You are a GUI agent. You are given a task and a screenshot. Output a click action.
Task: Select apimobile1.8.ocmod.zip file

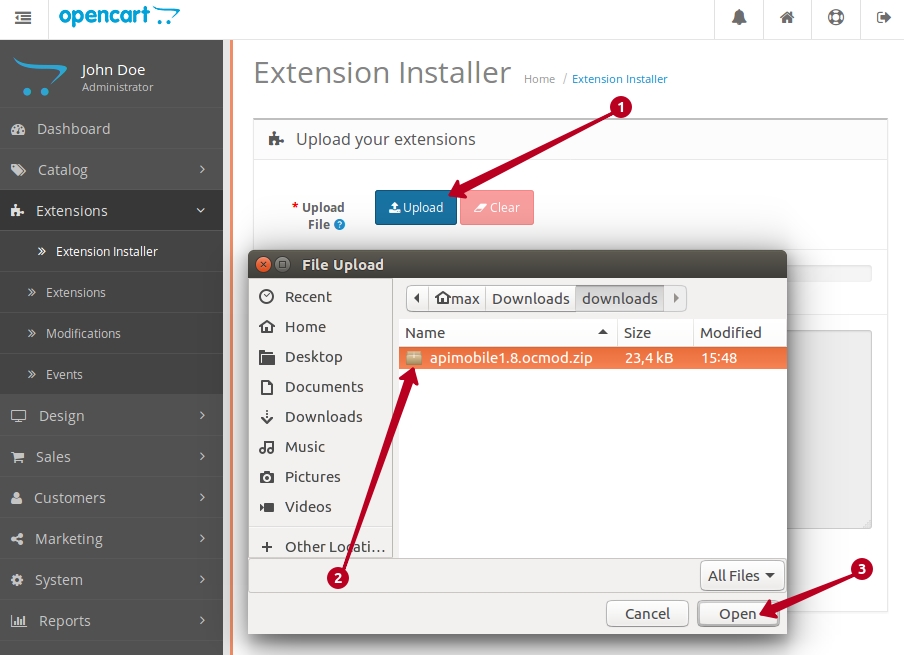[x=511, y=358]
